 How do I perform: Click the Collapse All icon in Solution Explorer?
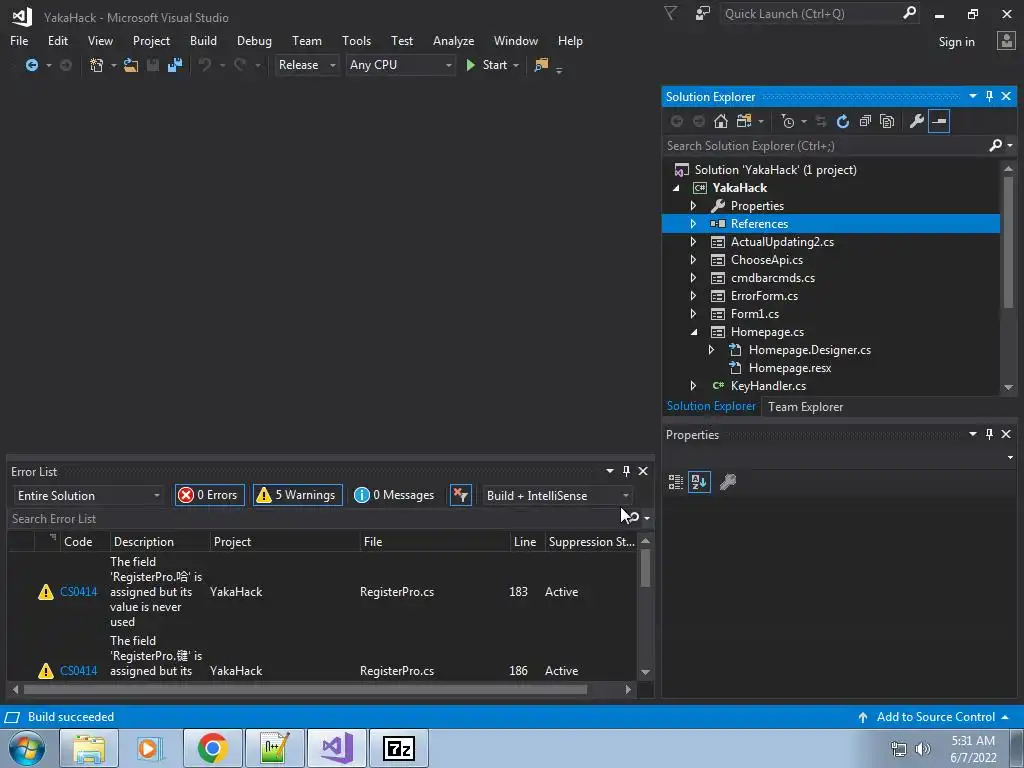click(865, 121)
